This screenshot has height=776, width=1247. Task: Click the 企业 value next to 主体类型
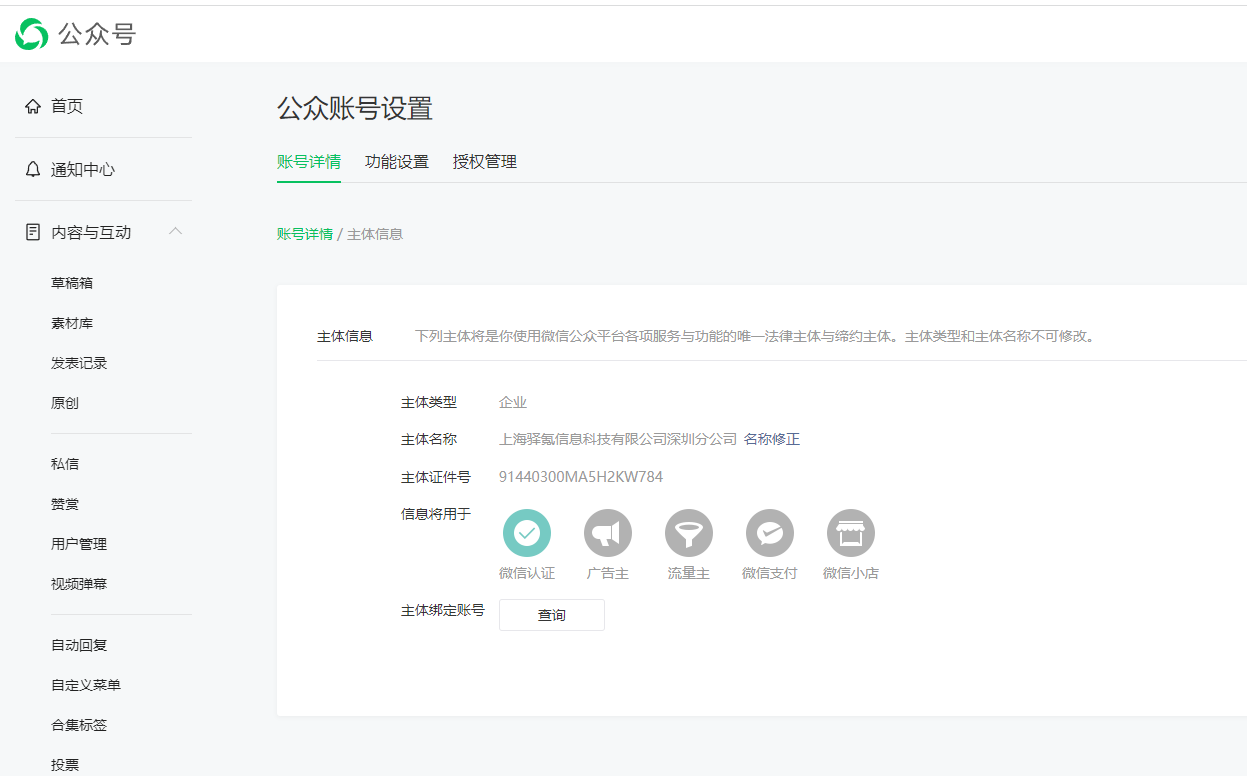(513, 402)
